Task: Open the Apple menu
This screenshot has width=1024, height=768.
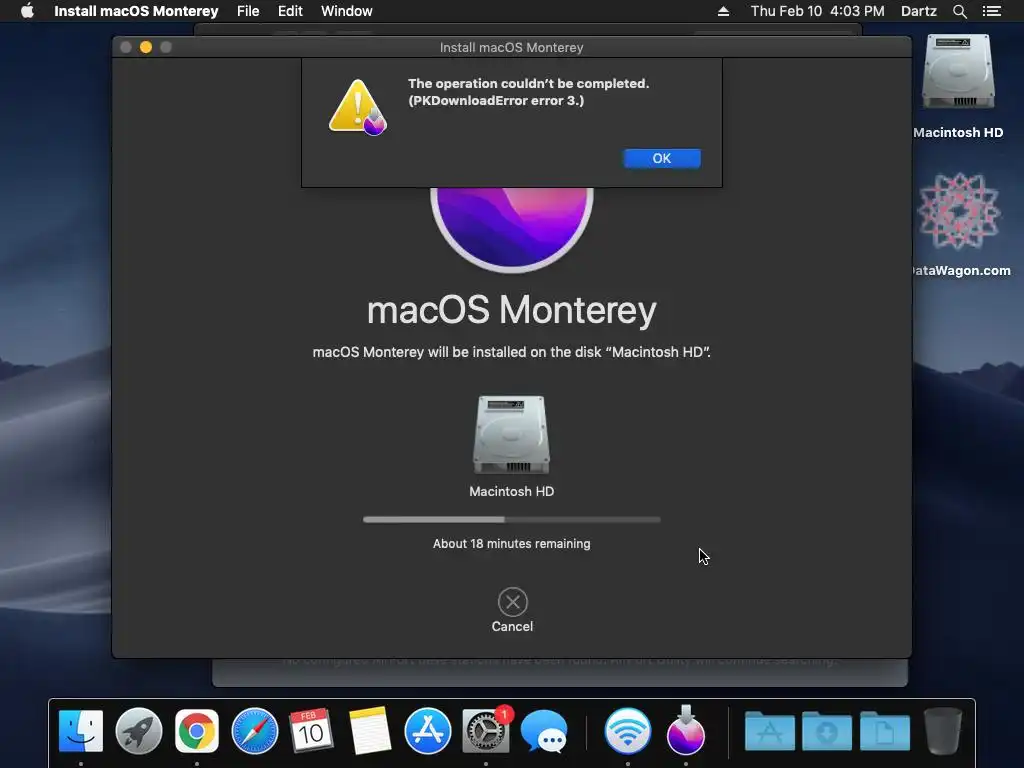Action: (27, 11)
